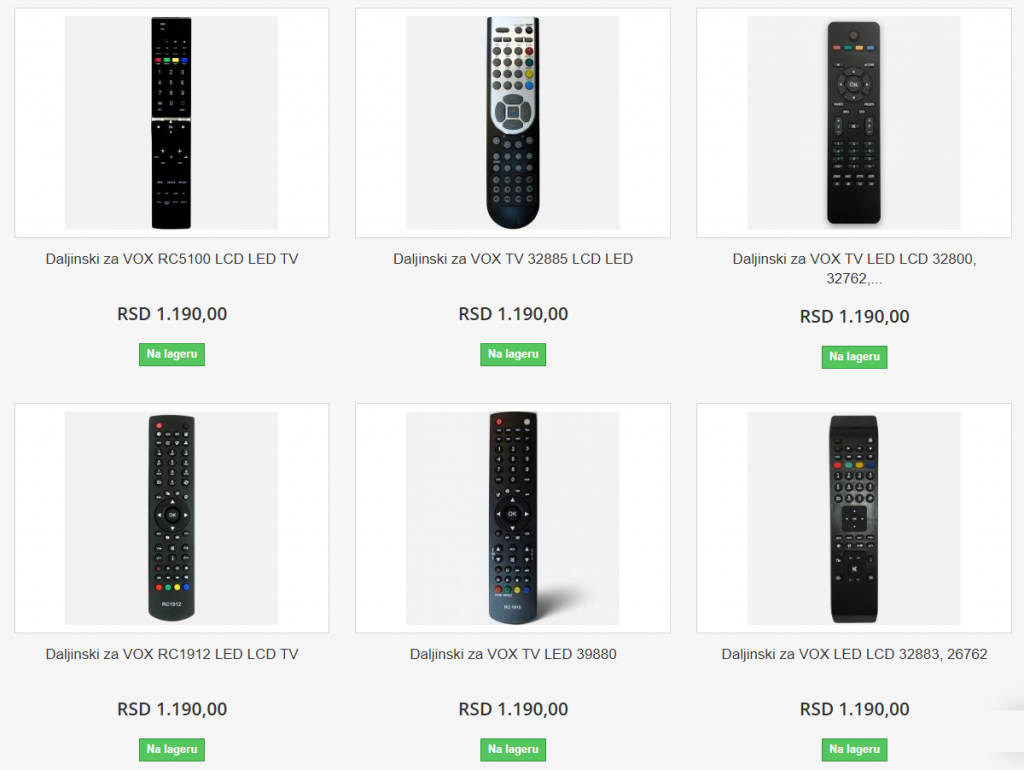Select 'Na lageru' badge under VOX RC1912
The height and width of the screenshot is (770, 1024).
click(171, 749)
